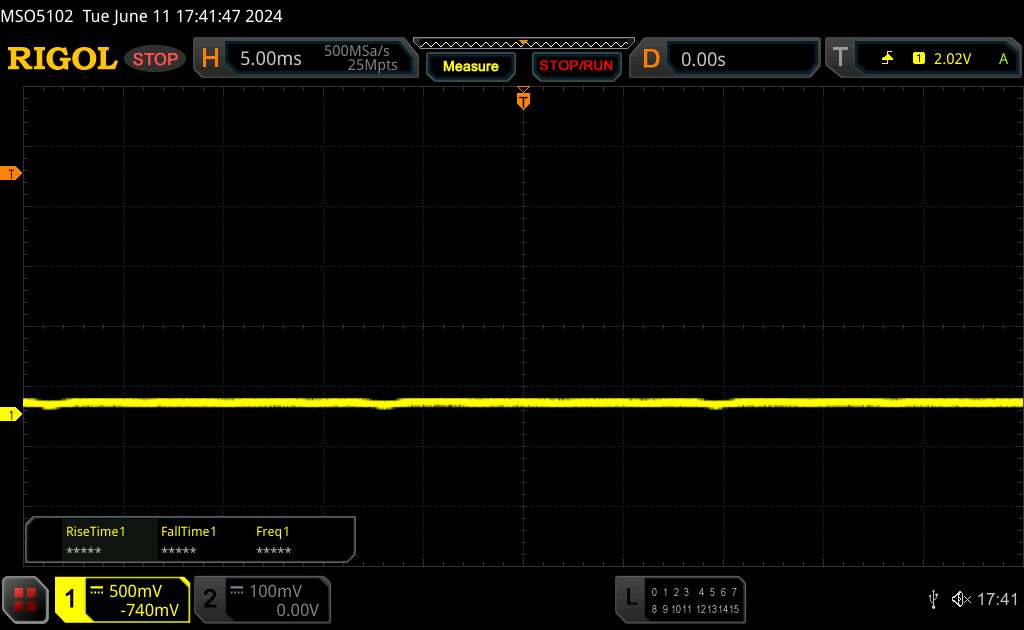Select the RiseTime1 measurement
This screenshot has width=1024, height=630.
(x=95, y=540)
